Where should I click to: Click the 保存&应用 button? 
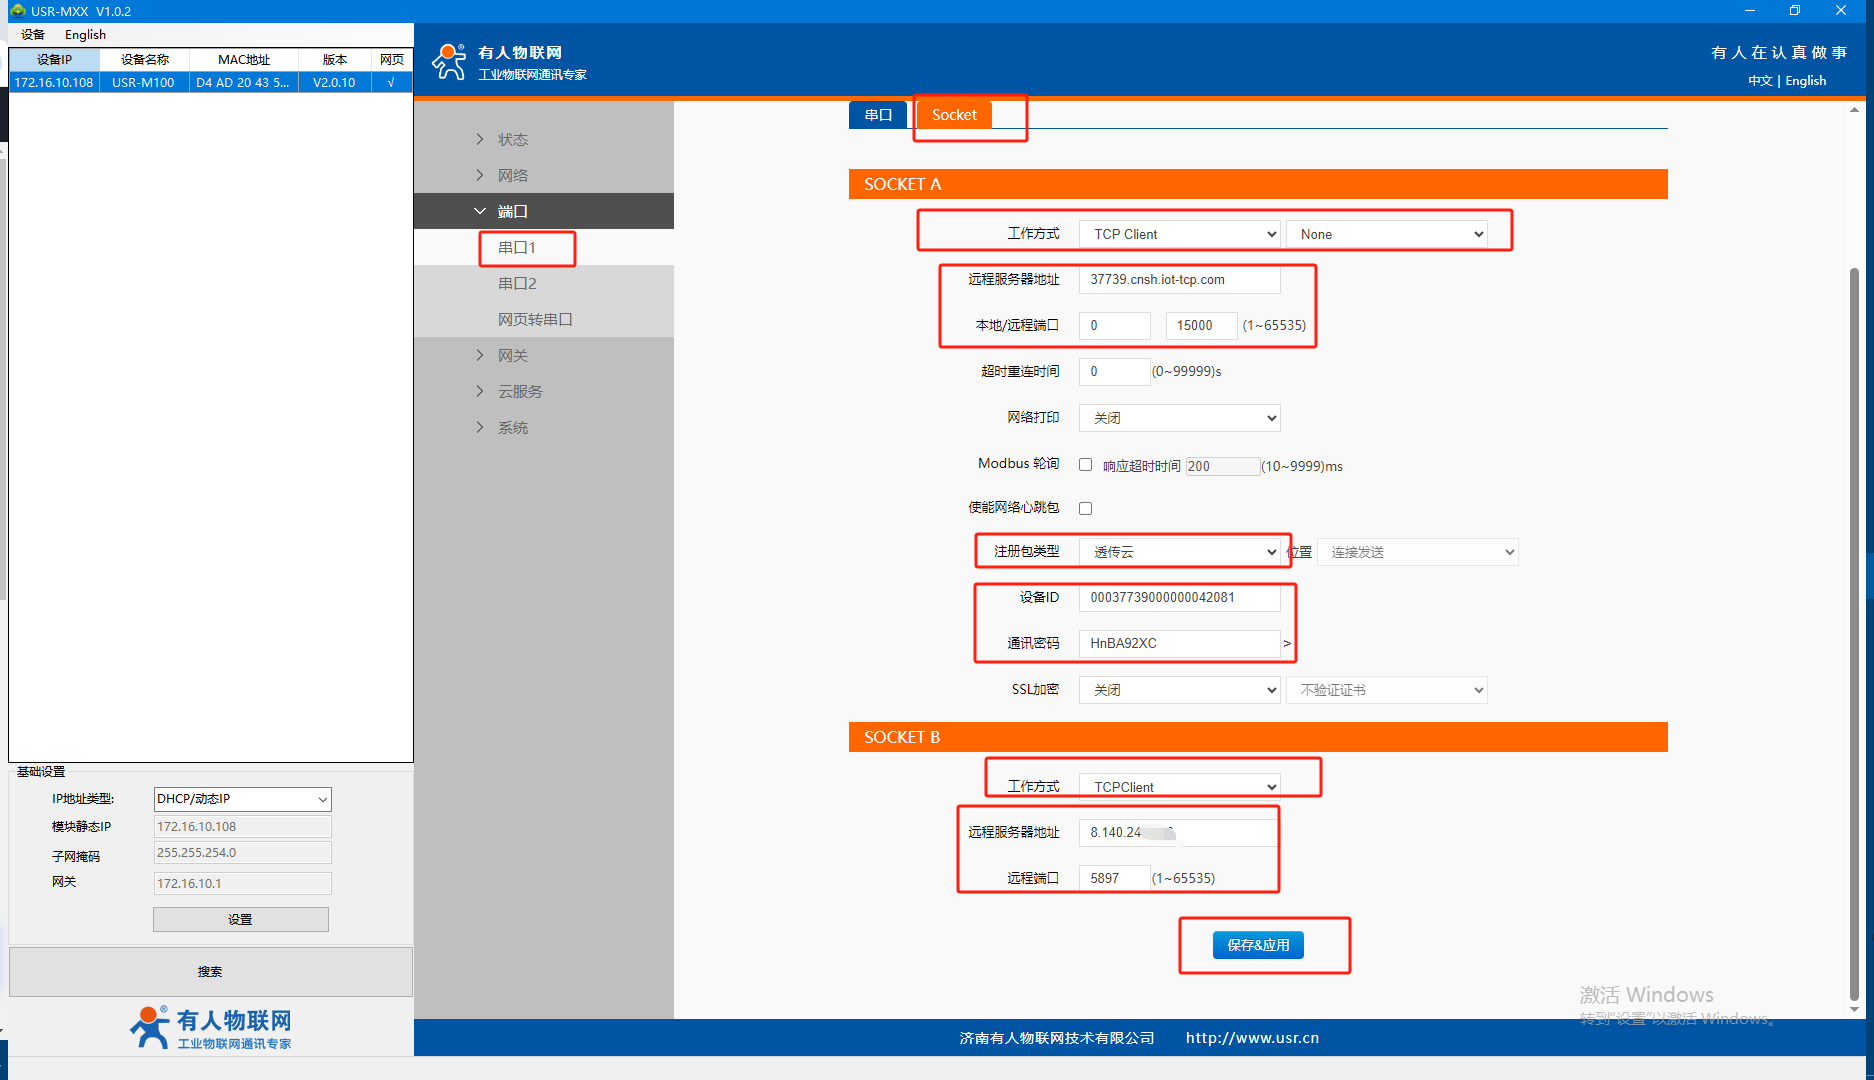pyautogui.click(x=1258, y=945)
